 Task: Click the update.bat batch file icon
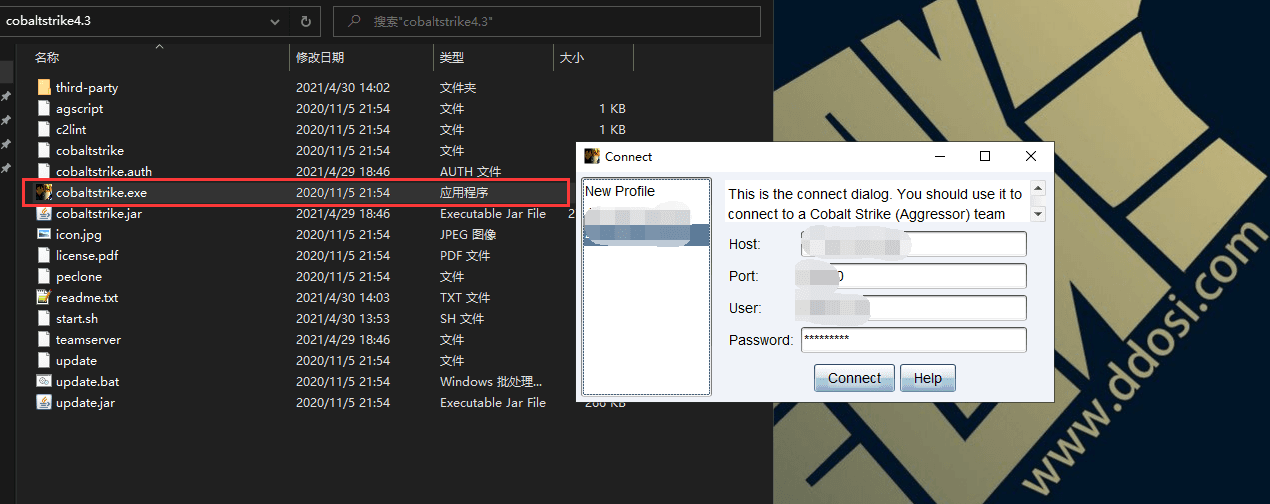point(43,381)
